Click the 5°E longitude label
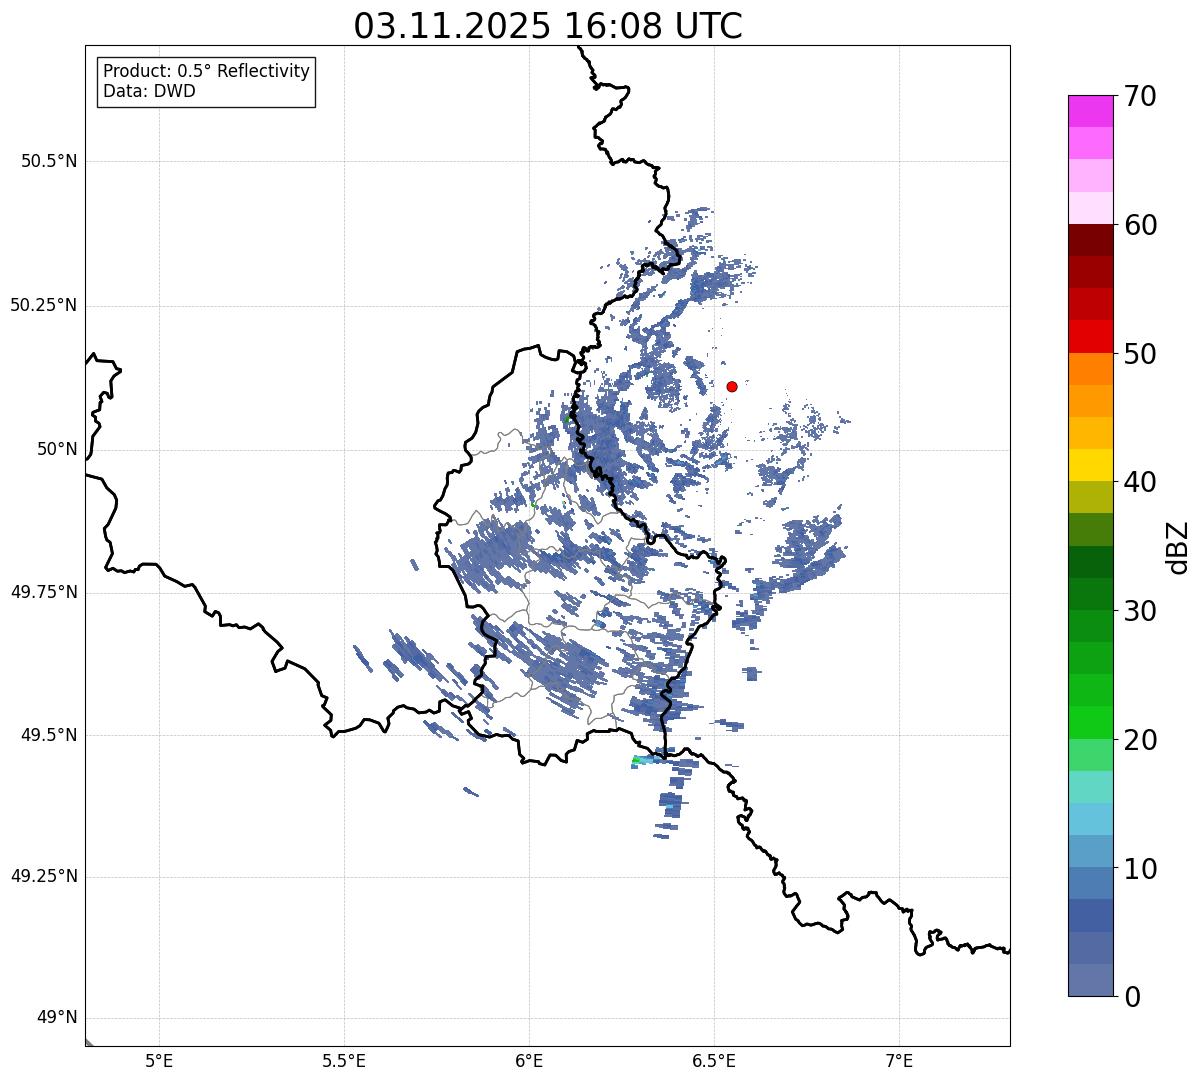1202x1081 pixels. 159,1060
